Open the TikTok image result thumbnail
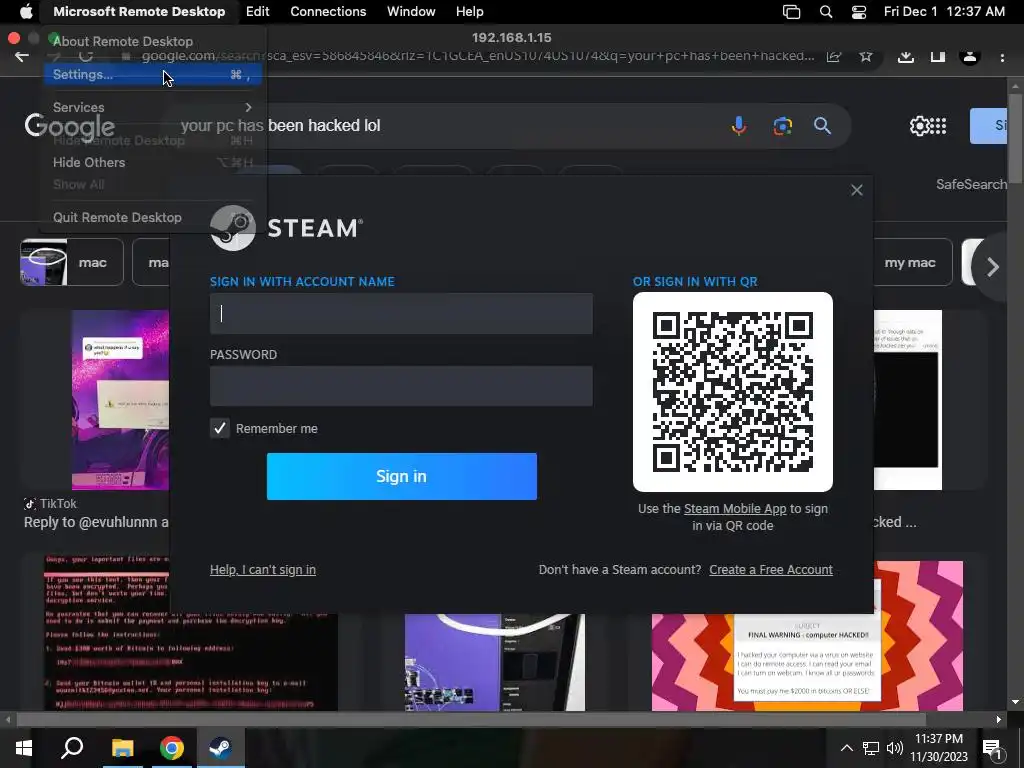 pos(120,400)
